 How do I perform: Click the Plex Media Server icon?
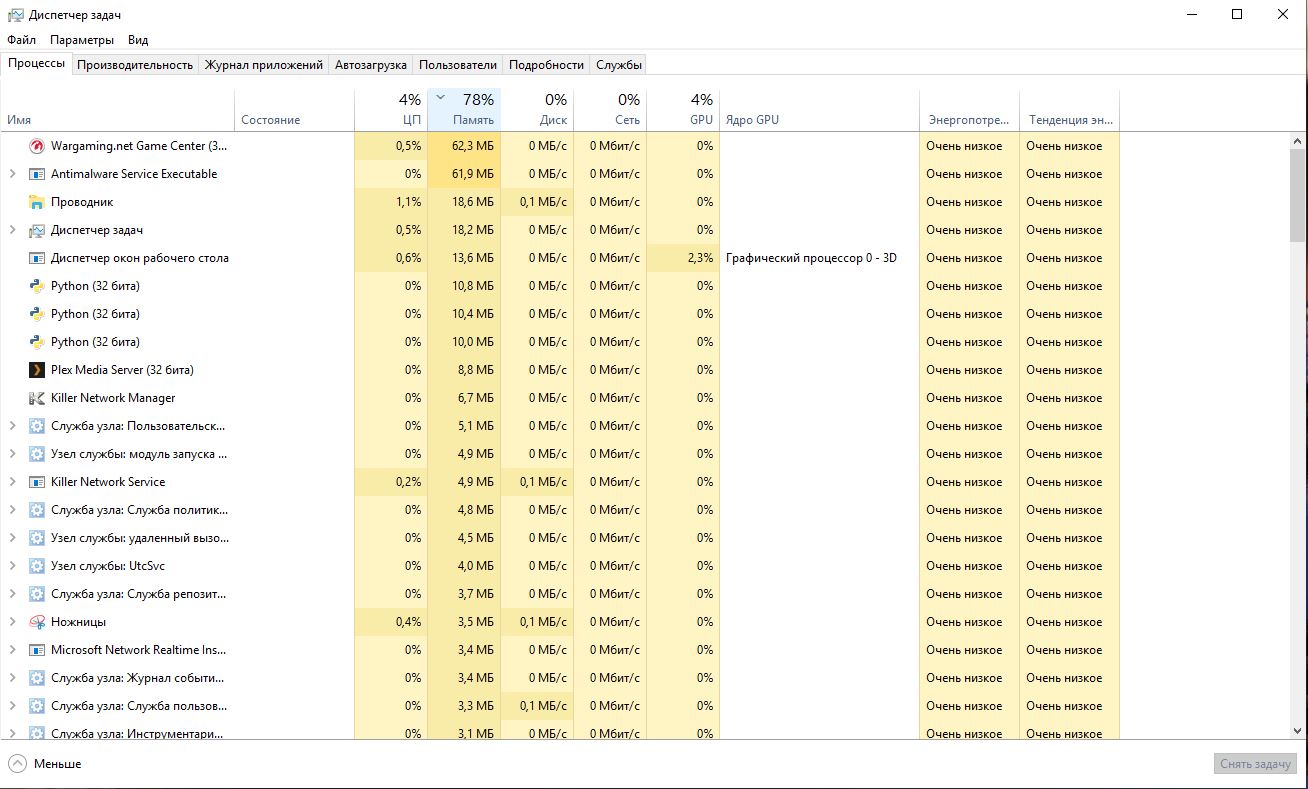pos(37,370)
